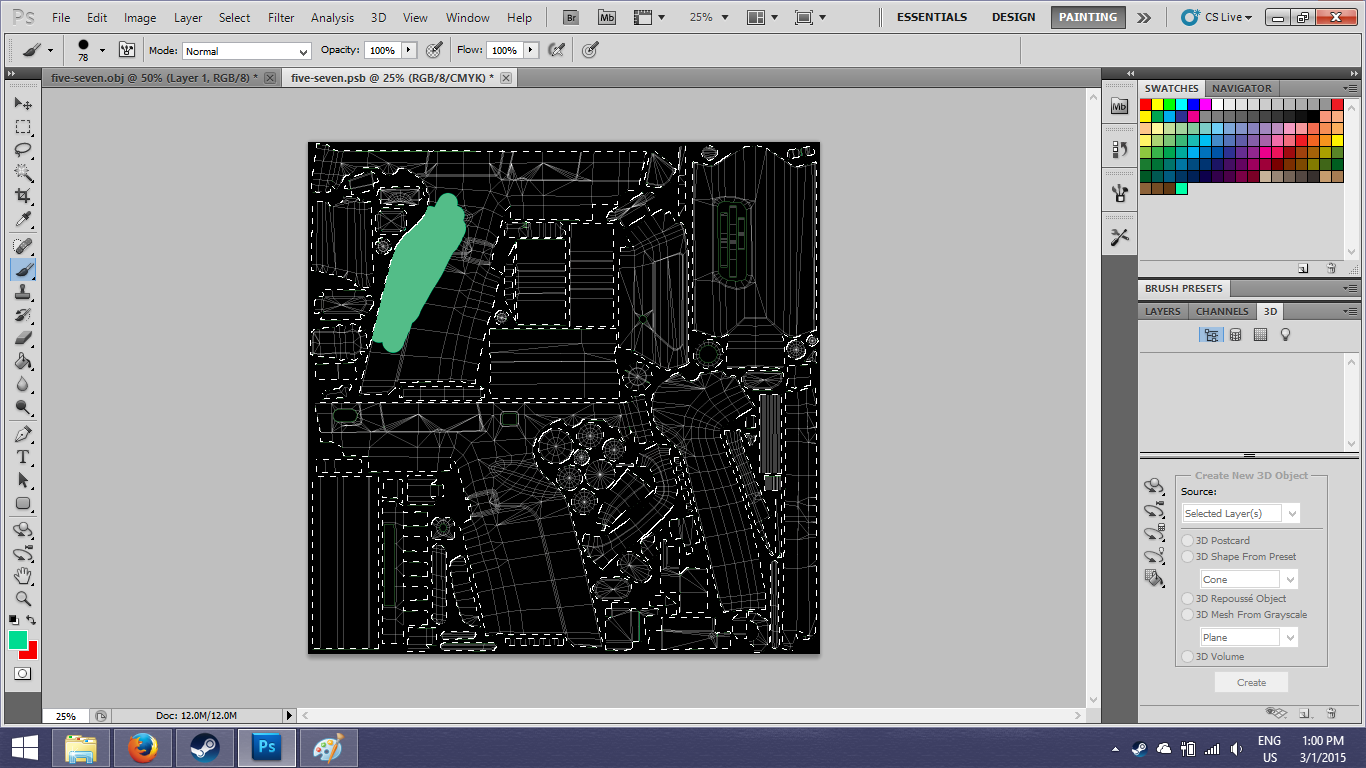Open the brush Mode dropdown
Screen dimensions: 1366x768
pyautogui.click(x=246, y=51)
